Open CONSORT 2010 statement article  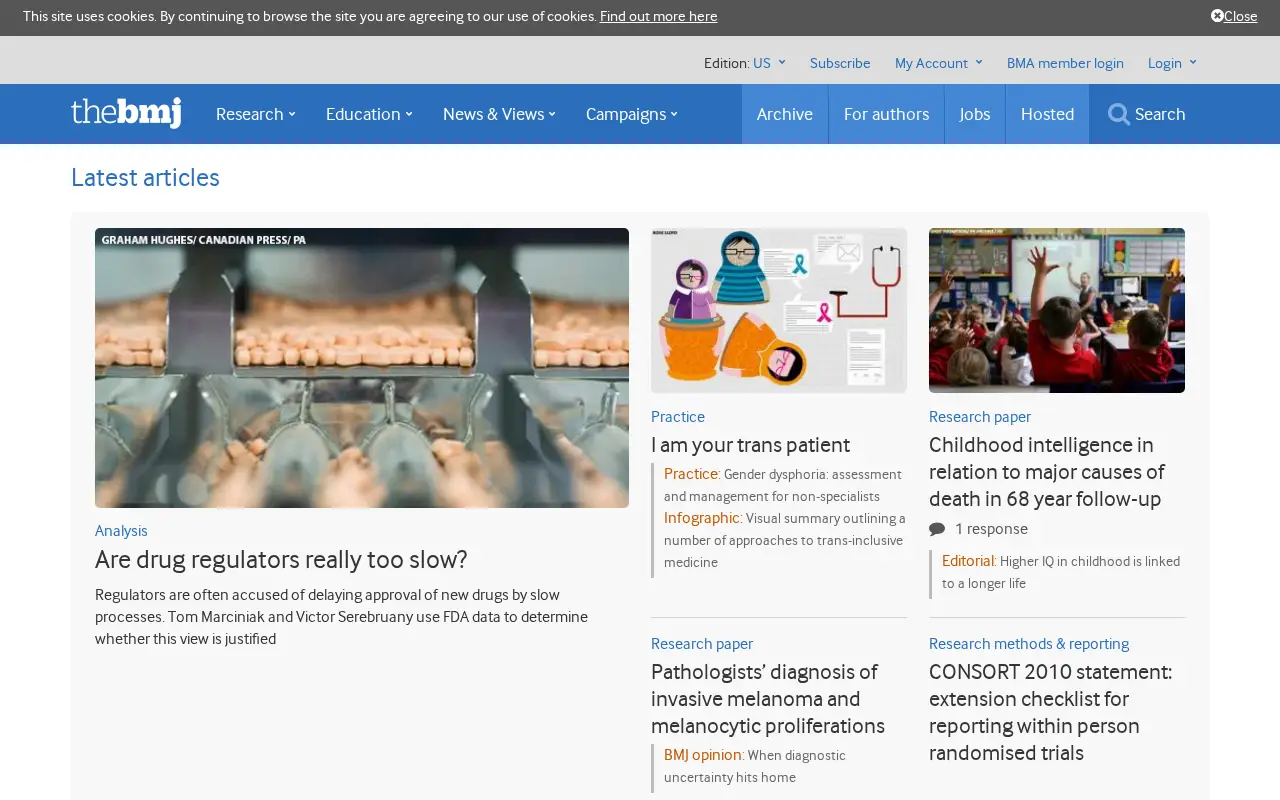[1050, 712]
